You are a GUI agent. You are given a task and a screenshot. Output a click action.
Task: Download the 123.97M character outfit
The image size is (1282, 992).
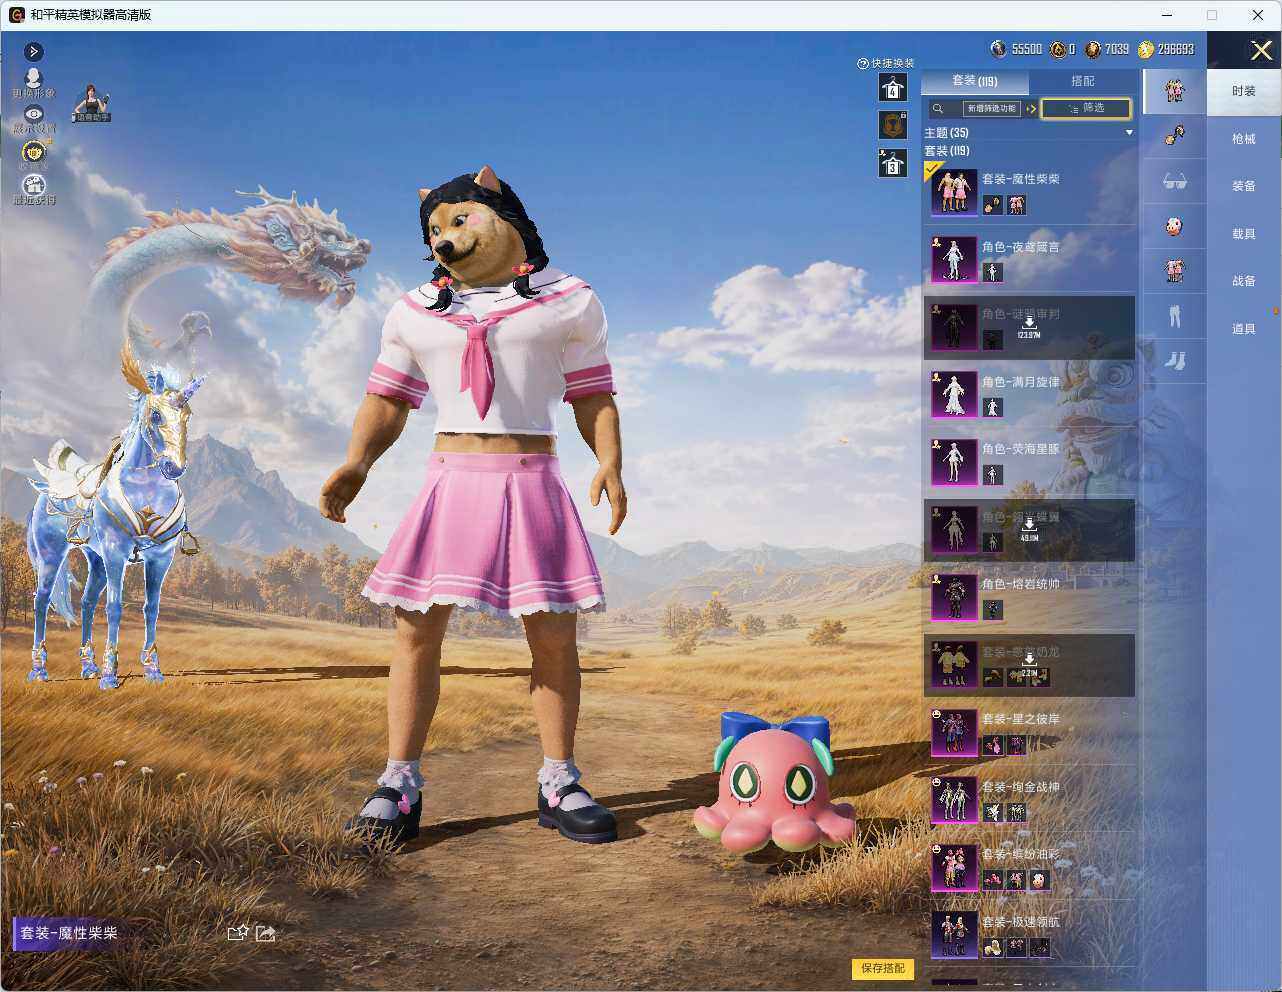pos(1029,327)
